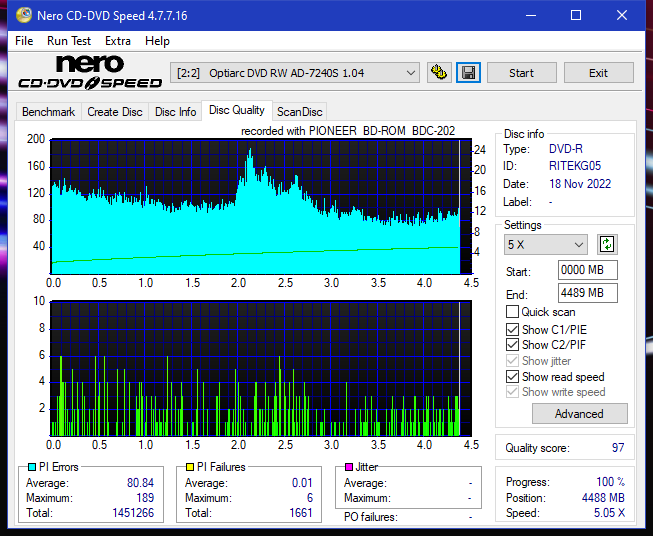Click the disabled Show write speed checkbox
653x536 pixels.
click(x=512, y=392)
